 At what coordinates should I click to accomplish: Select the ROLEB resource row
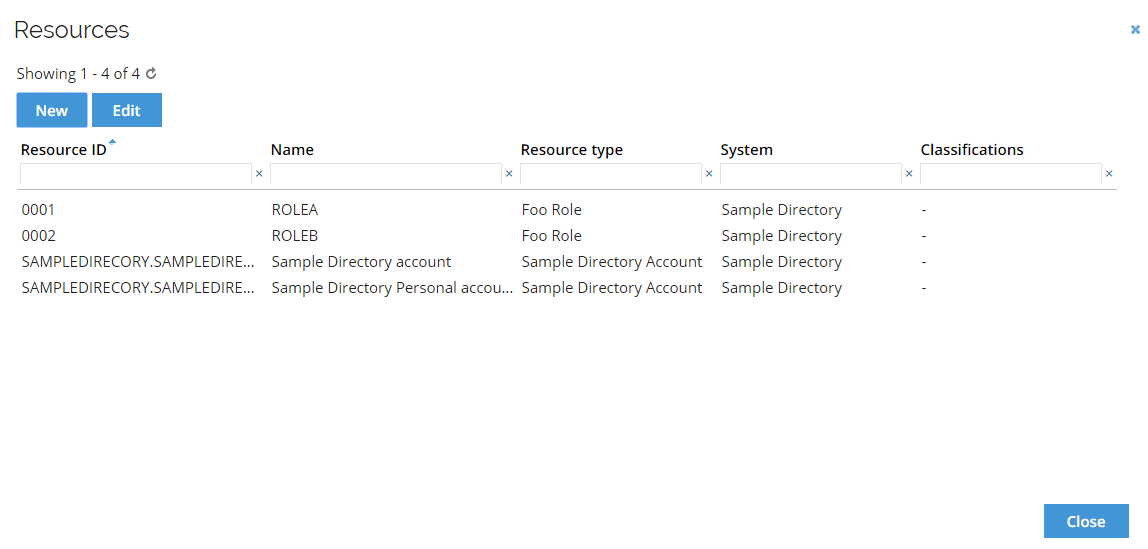(x=568, y=236)
